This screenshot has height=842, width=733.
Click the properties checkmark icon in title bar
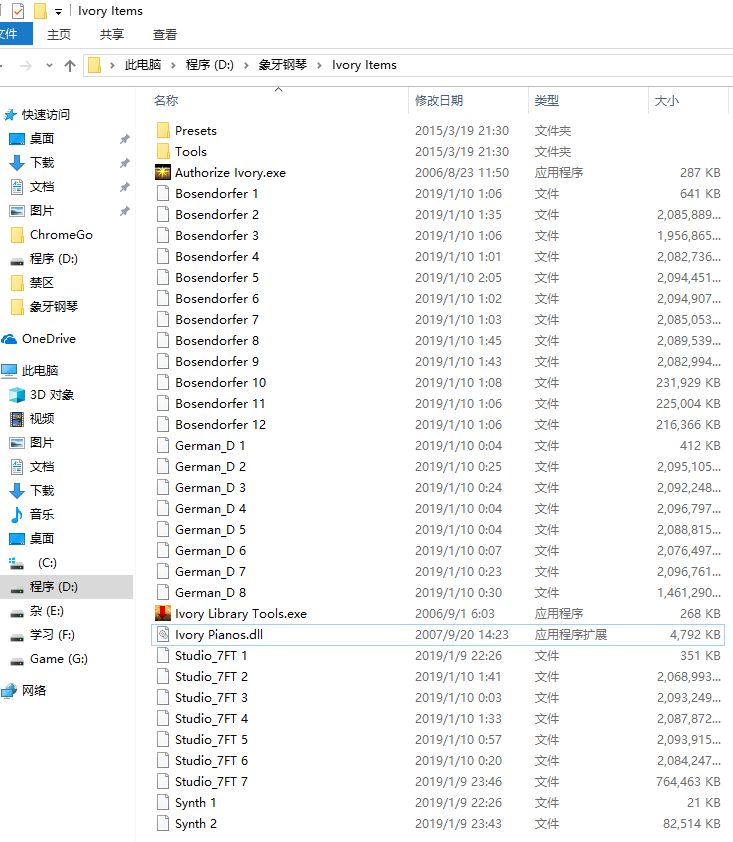[x=18, y=11]
